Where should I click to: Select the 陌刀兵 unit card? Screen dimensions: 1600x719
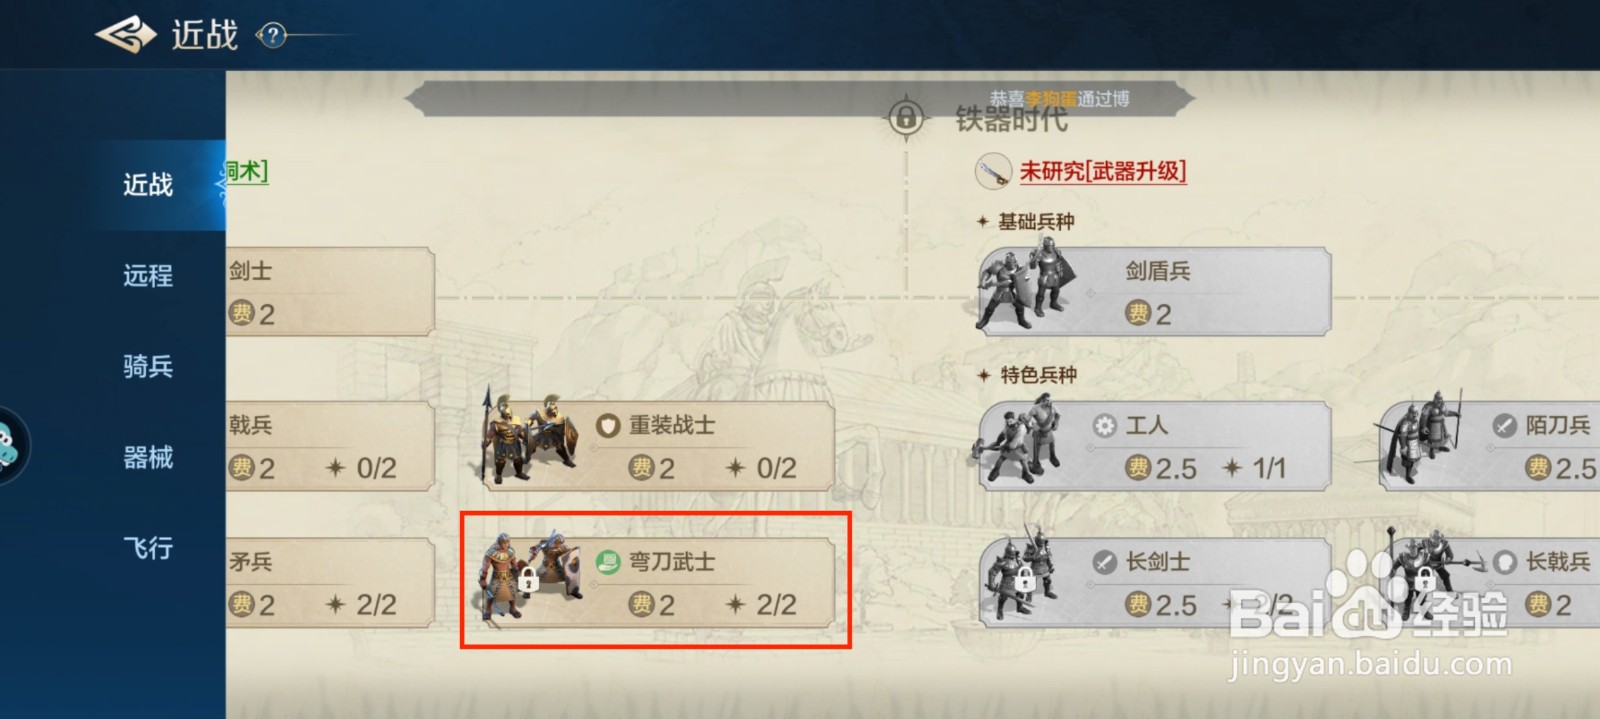[1490, 446]
